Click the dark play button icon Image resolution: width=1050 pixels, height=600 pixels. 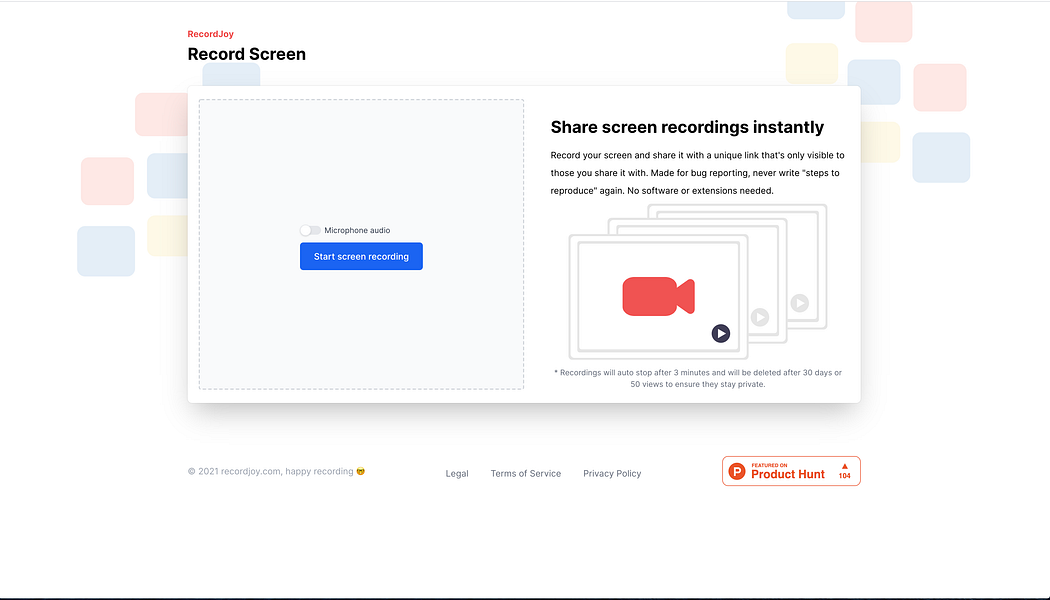[721, 333]
